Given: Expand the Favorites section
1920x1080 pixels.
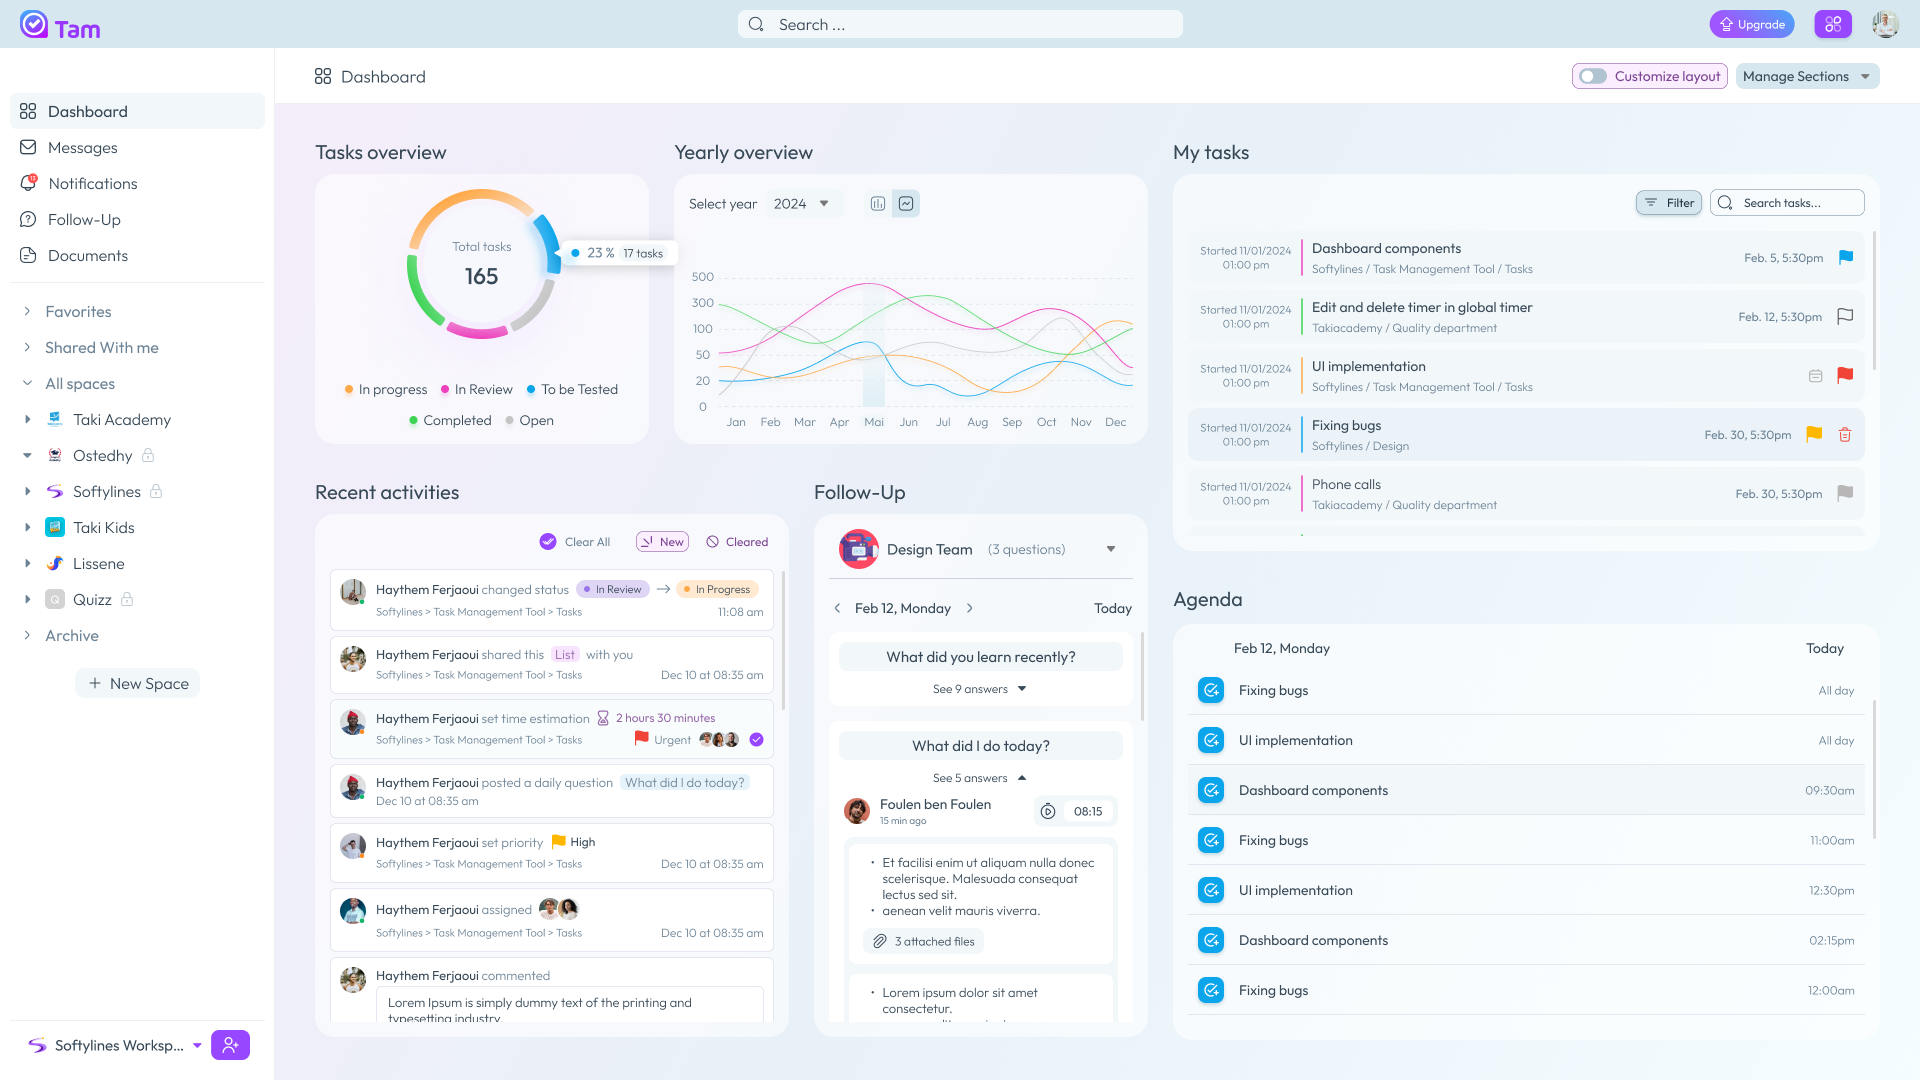Looking at the screenshot, I should point(27,311).
